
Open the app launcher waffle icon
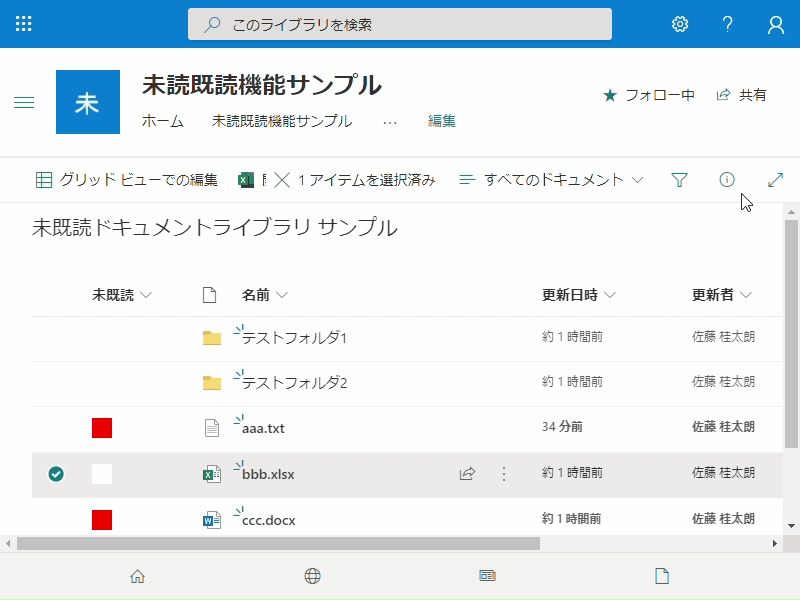[23, 24]
